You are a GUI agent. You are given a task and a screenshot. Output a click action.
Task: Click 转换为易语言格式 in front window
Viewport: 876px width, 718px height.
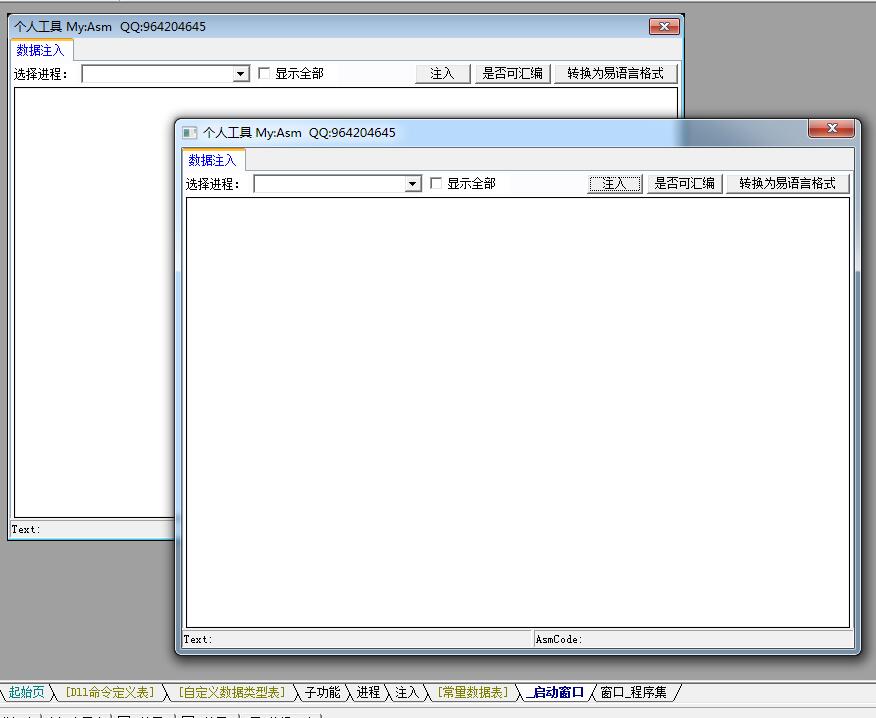(787, 184)
